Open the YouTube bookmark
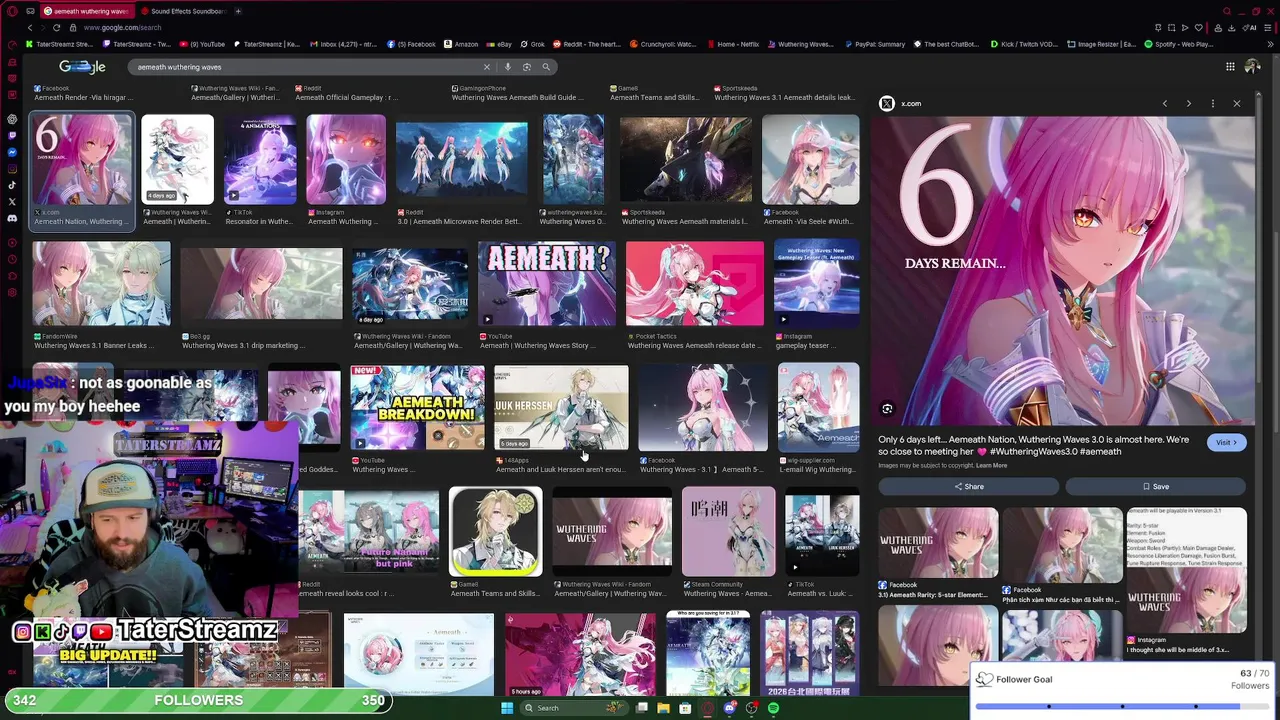The image size is (1280, 720). pos(201,44)
